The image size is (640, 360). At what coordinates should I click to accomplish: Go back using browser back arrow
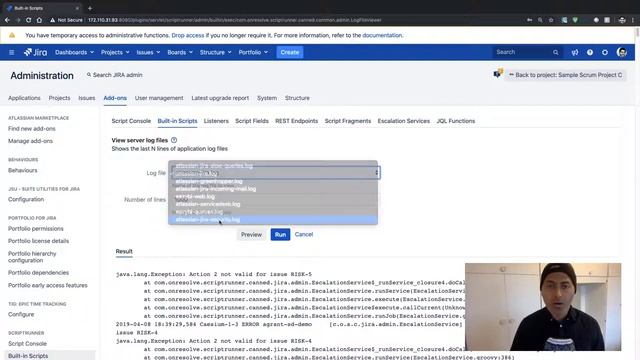[x=7, y=20]
